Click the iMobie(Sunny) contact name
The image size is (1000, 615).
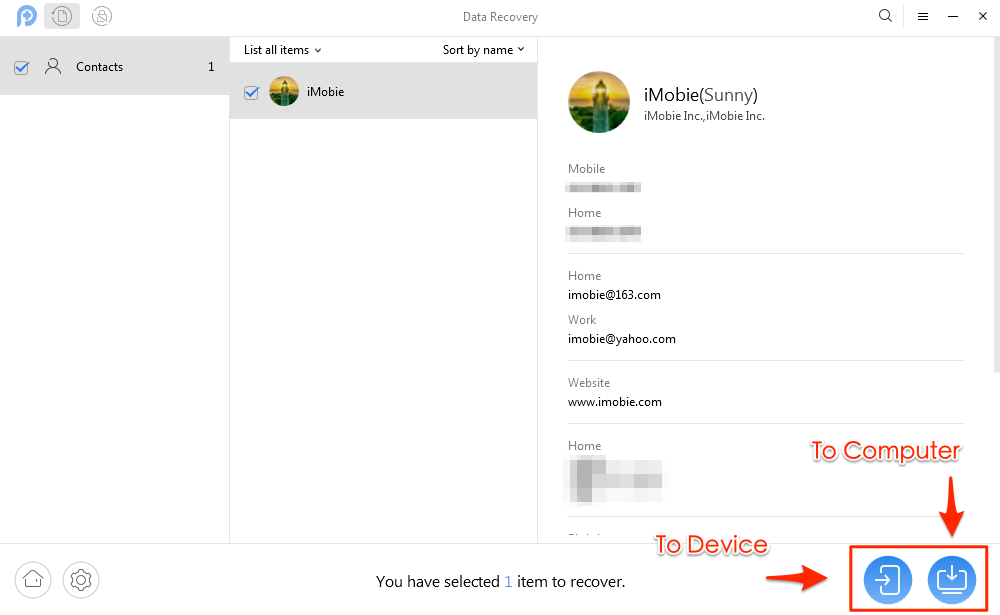700,94
